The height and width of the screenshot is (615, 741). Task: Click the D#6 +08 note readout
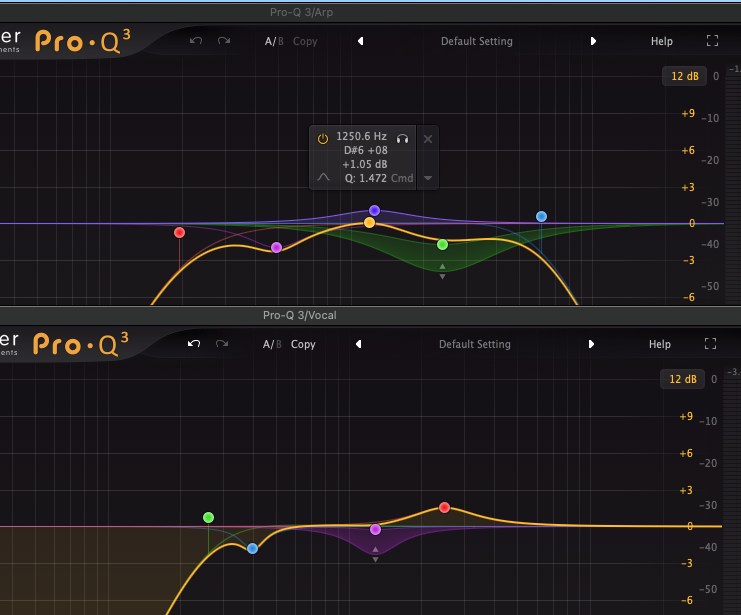click(x=365, y=150)
